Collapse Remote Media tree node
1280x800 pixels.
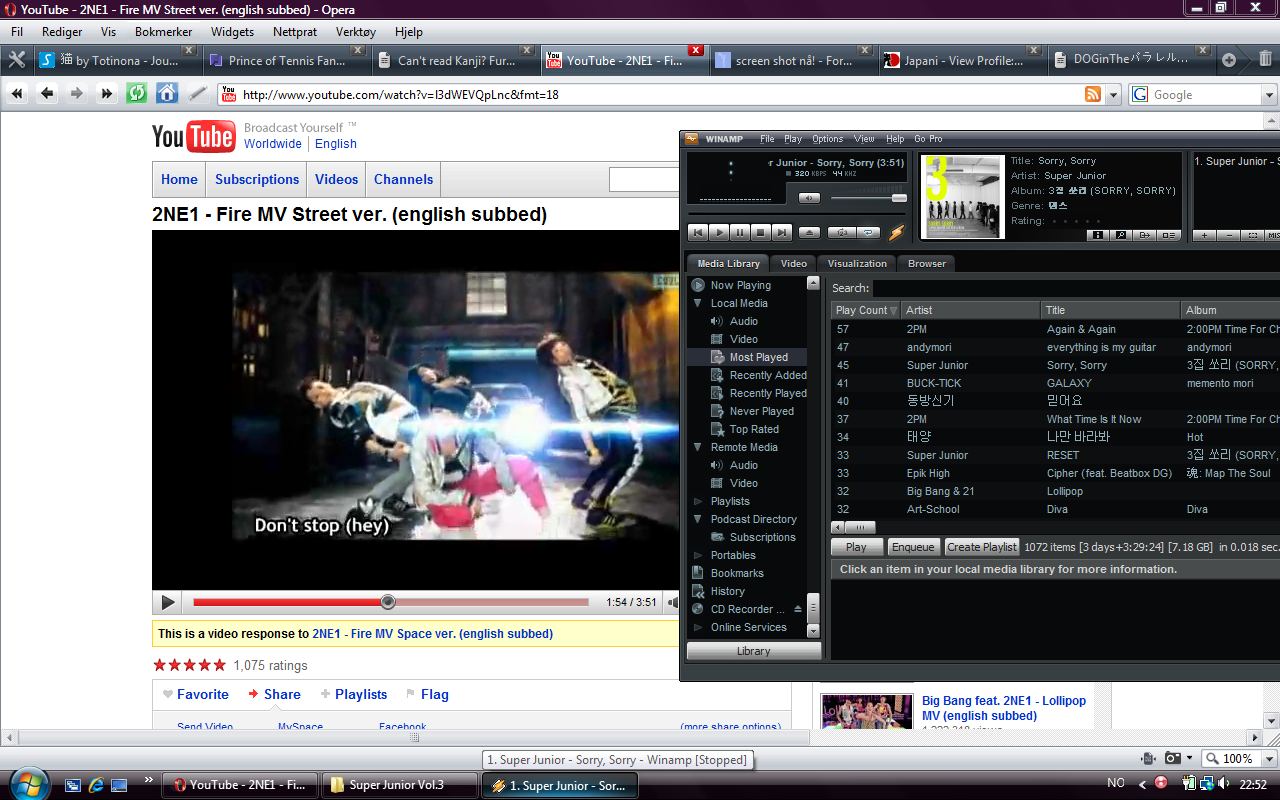698,447
